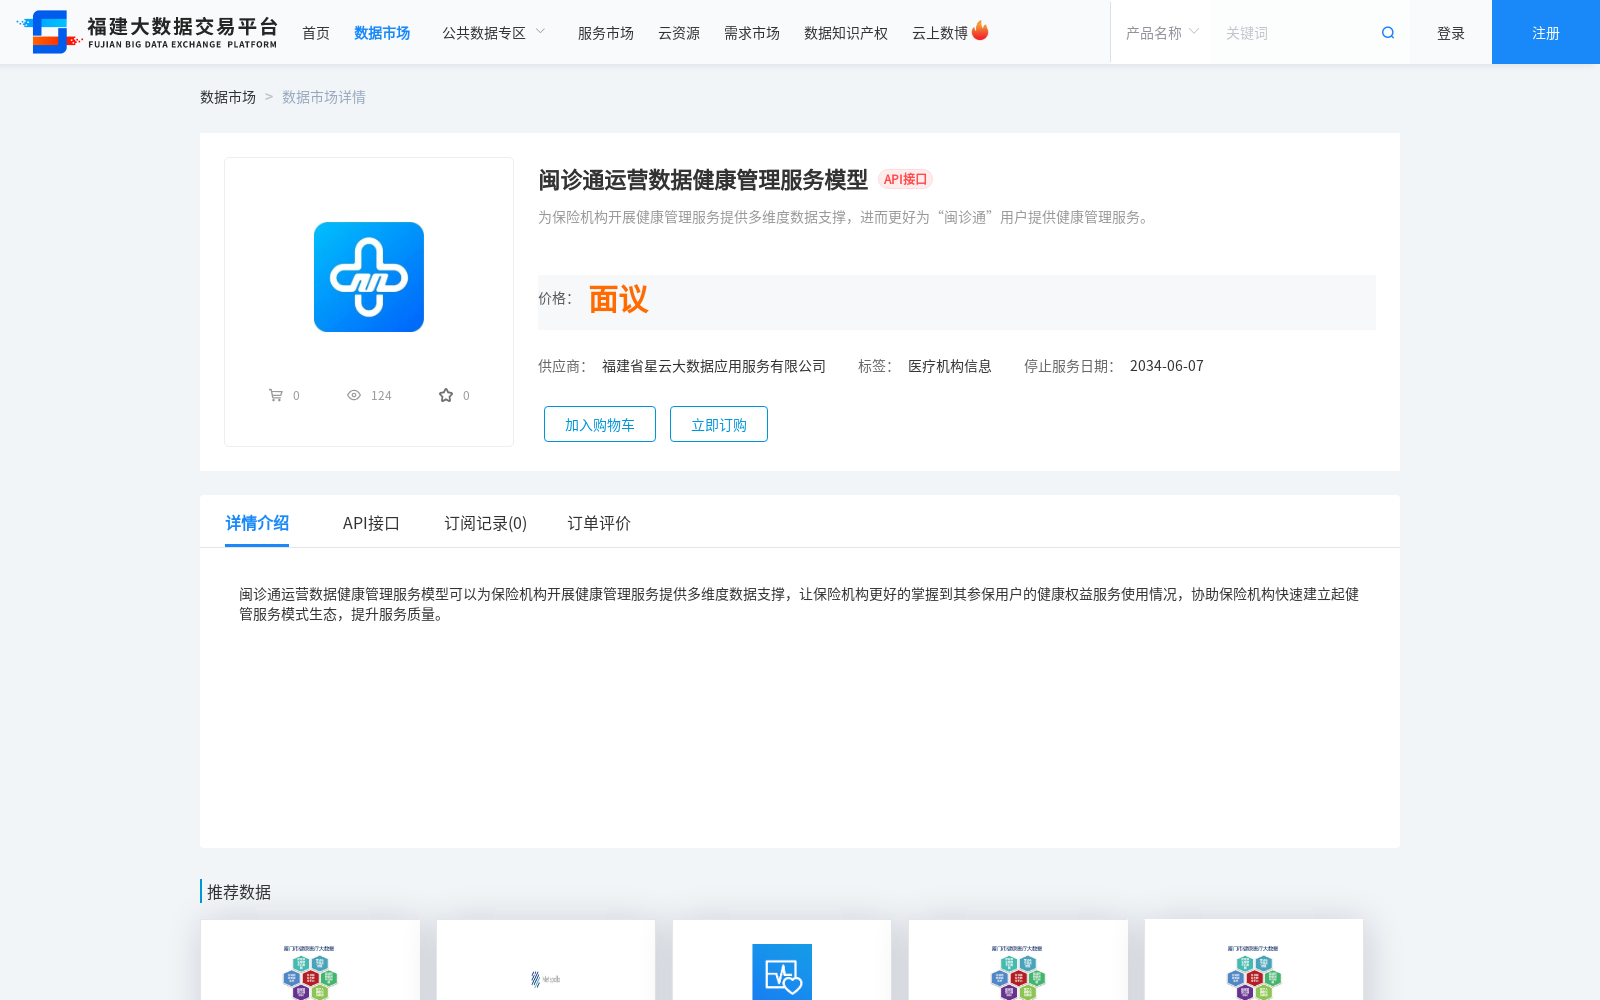This screenshot has height=1000, width=1600.
Task: Click the 加入购物车 button
Action: point(600,424)
